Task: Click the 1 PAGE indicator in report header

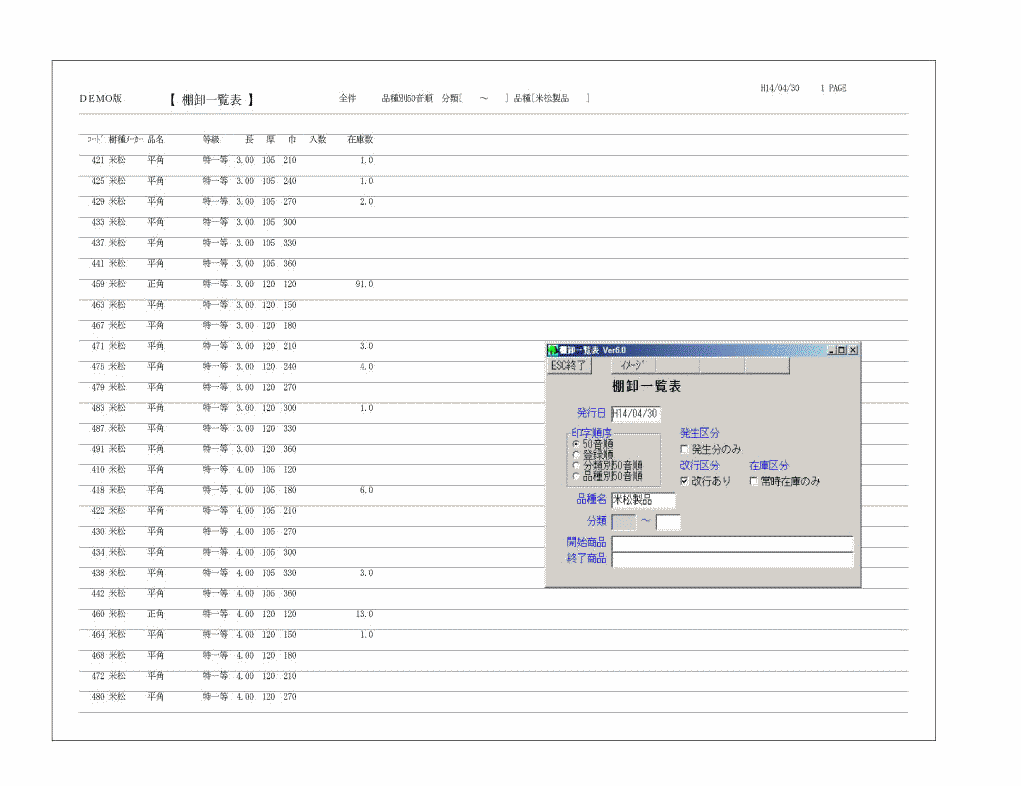Action: [833, 88]
